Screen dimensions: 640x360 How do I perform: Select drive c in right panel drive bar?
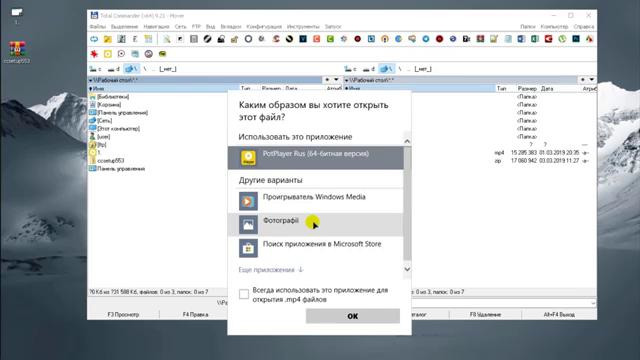coord(351,69)
